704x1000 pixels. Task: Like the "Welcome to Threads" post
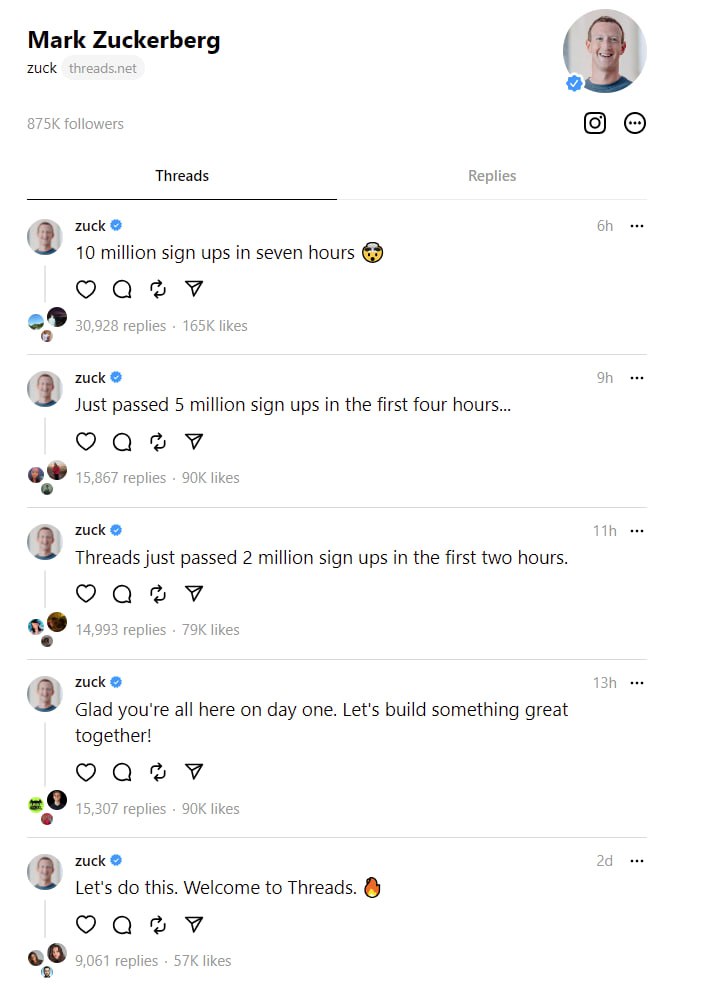(86, 924)
